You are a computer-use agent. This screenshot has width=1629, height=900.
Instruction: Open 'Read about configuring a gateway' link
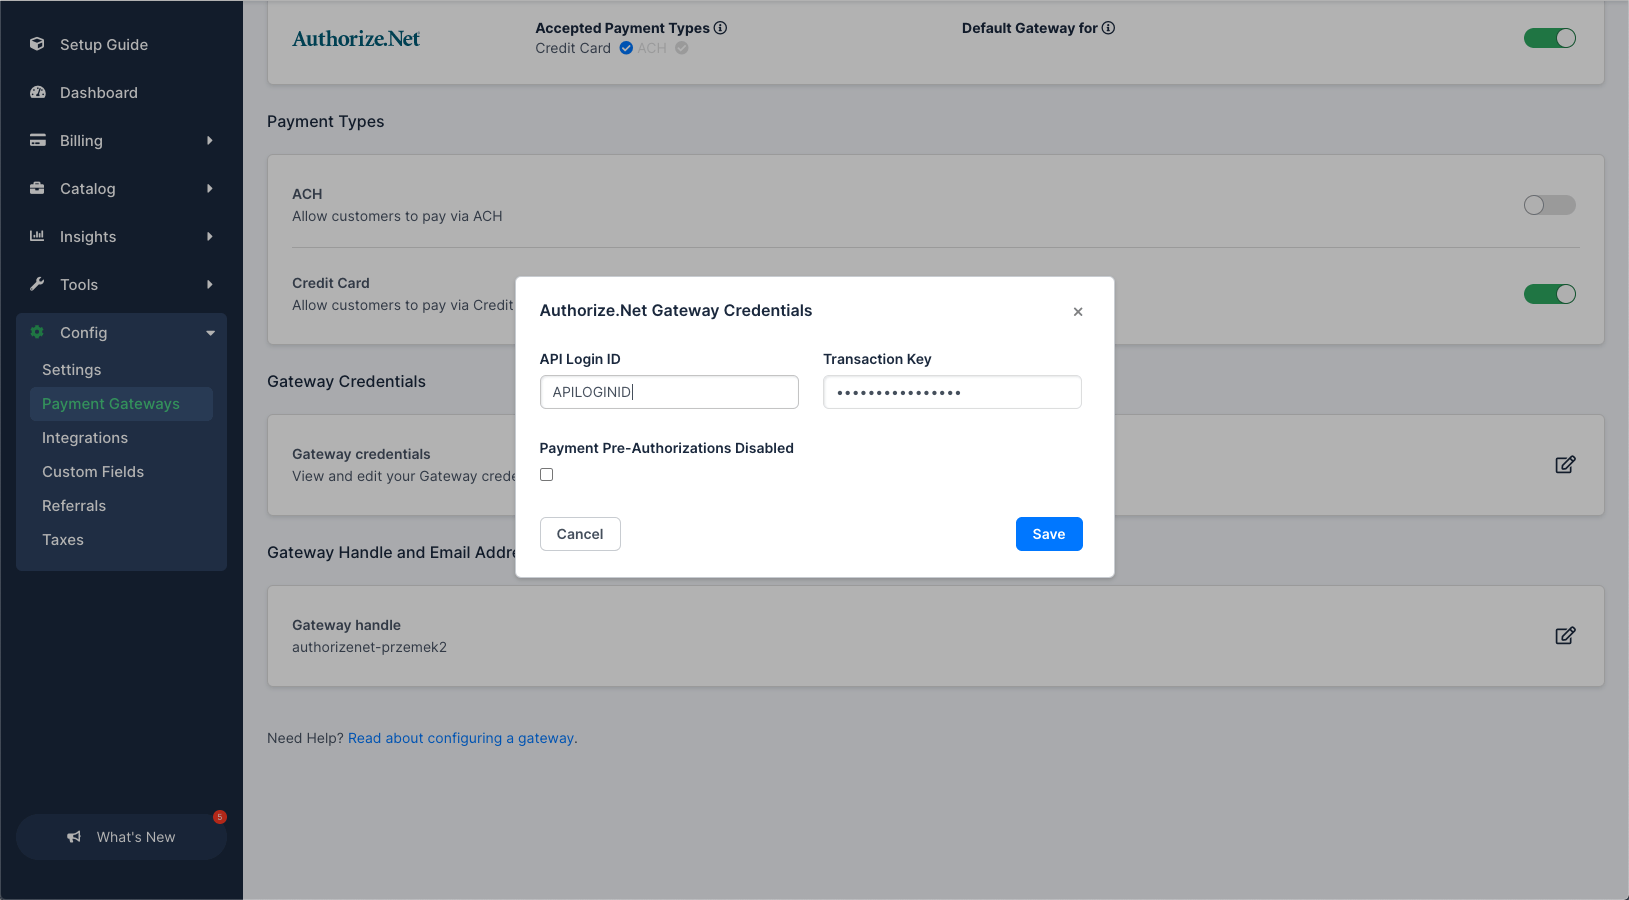coord(461,738)
